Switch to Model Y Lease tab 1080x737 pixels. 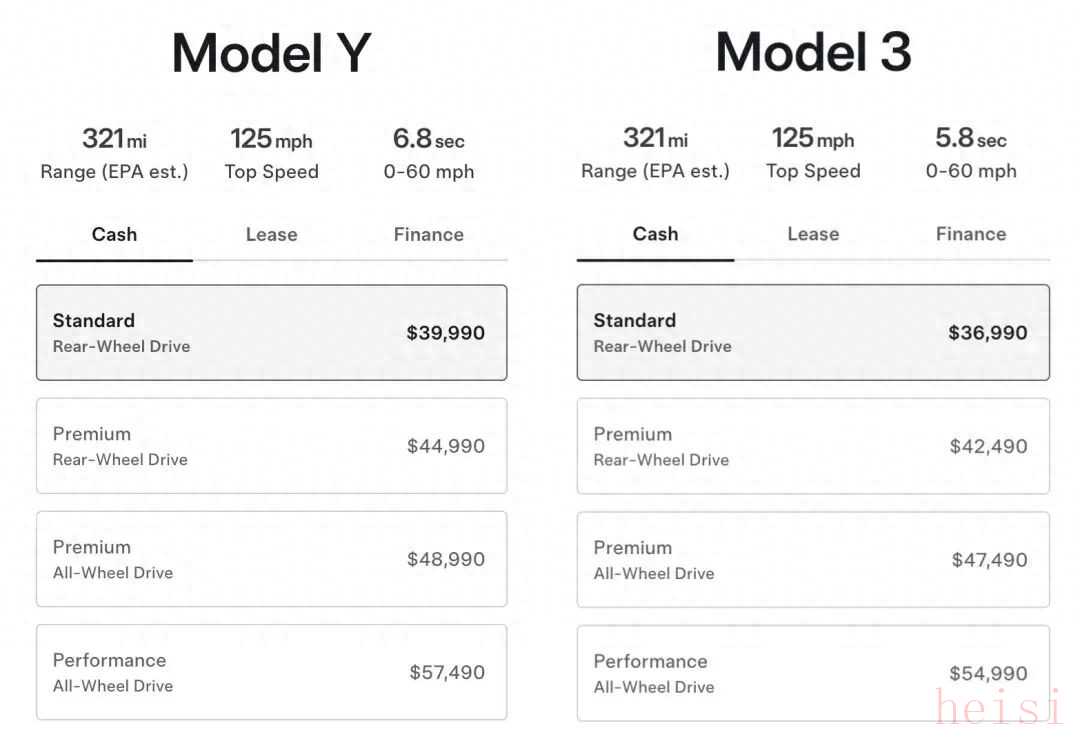(x=271, y=235)
